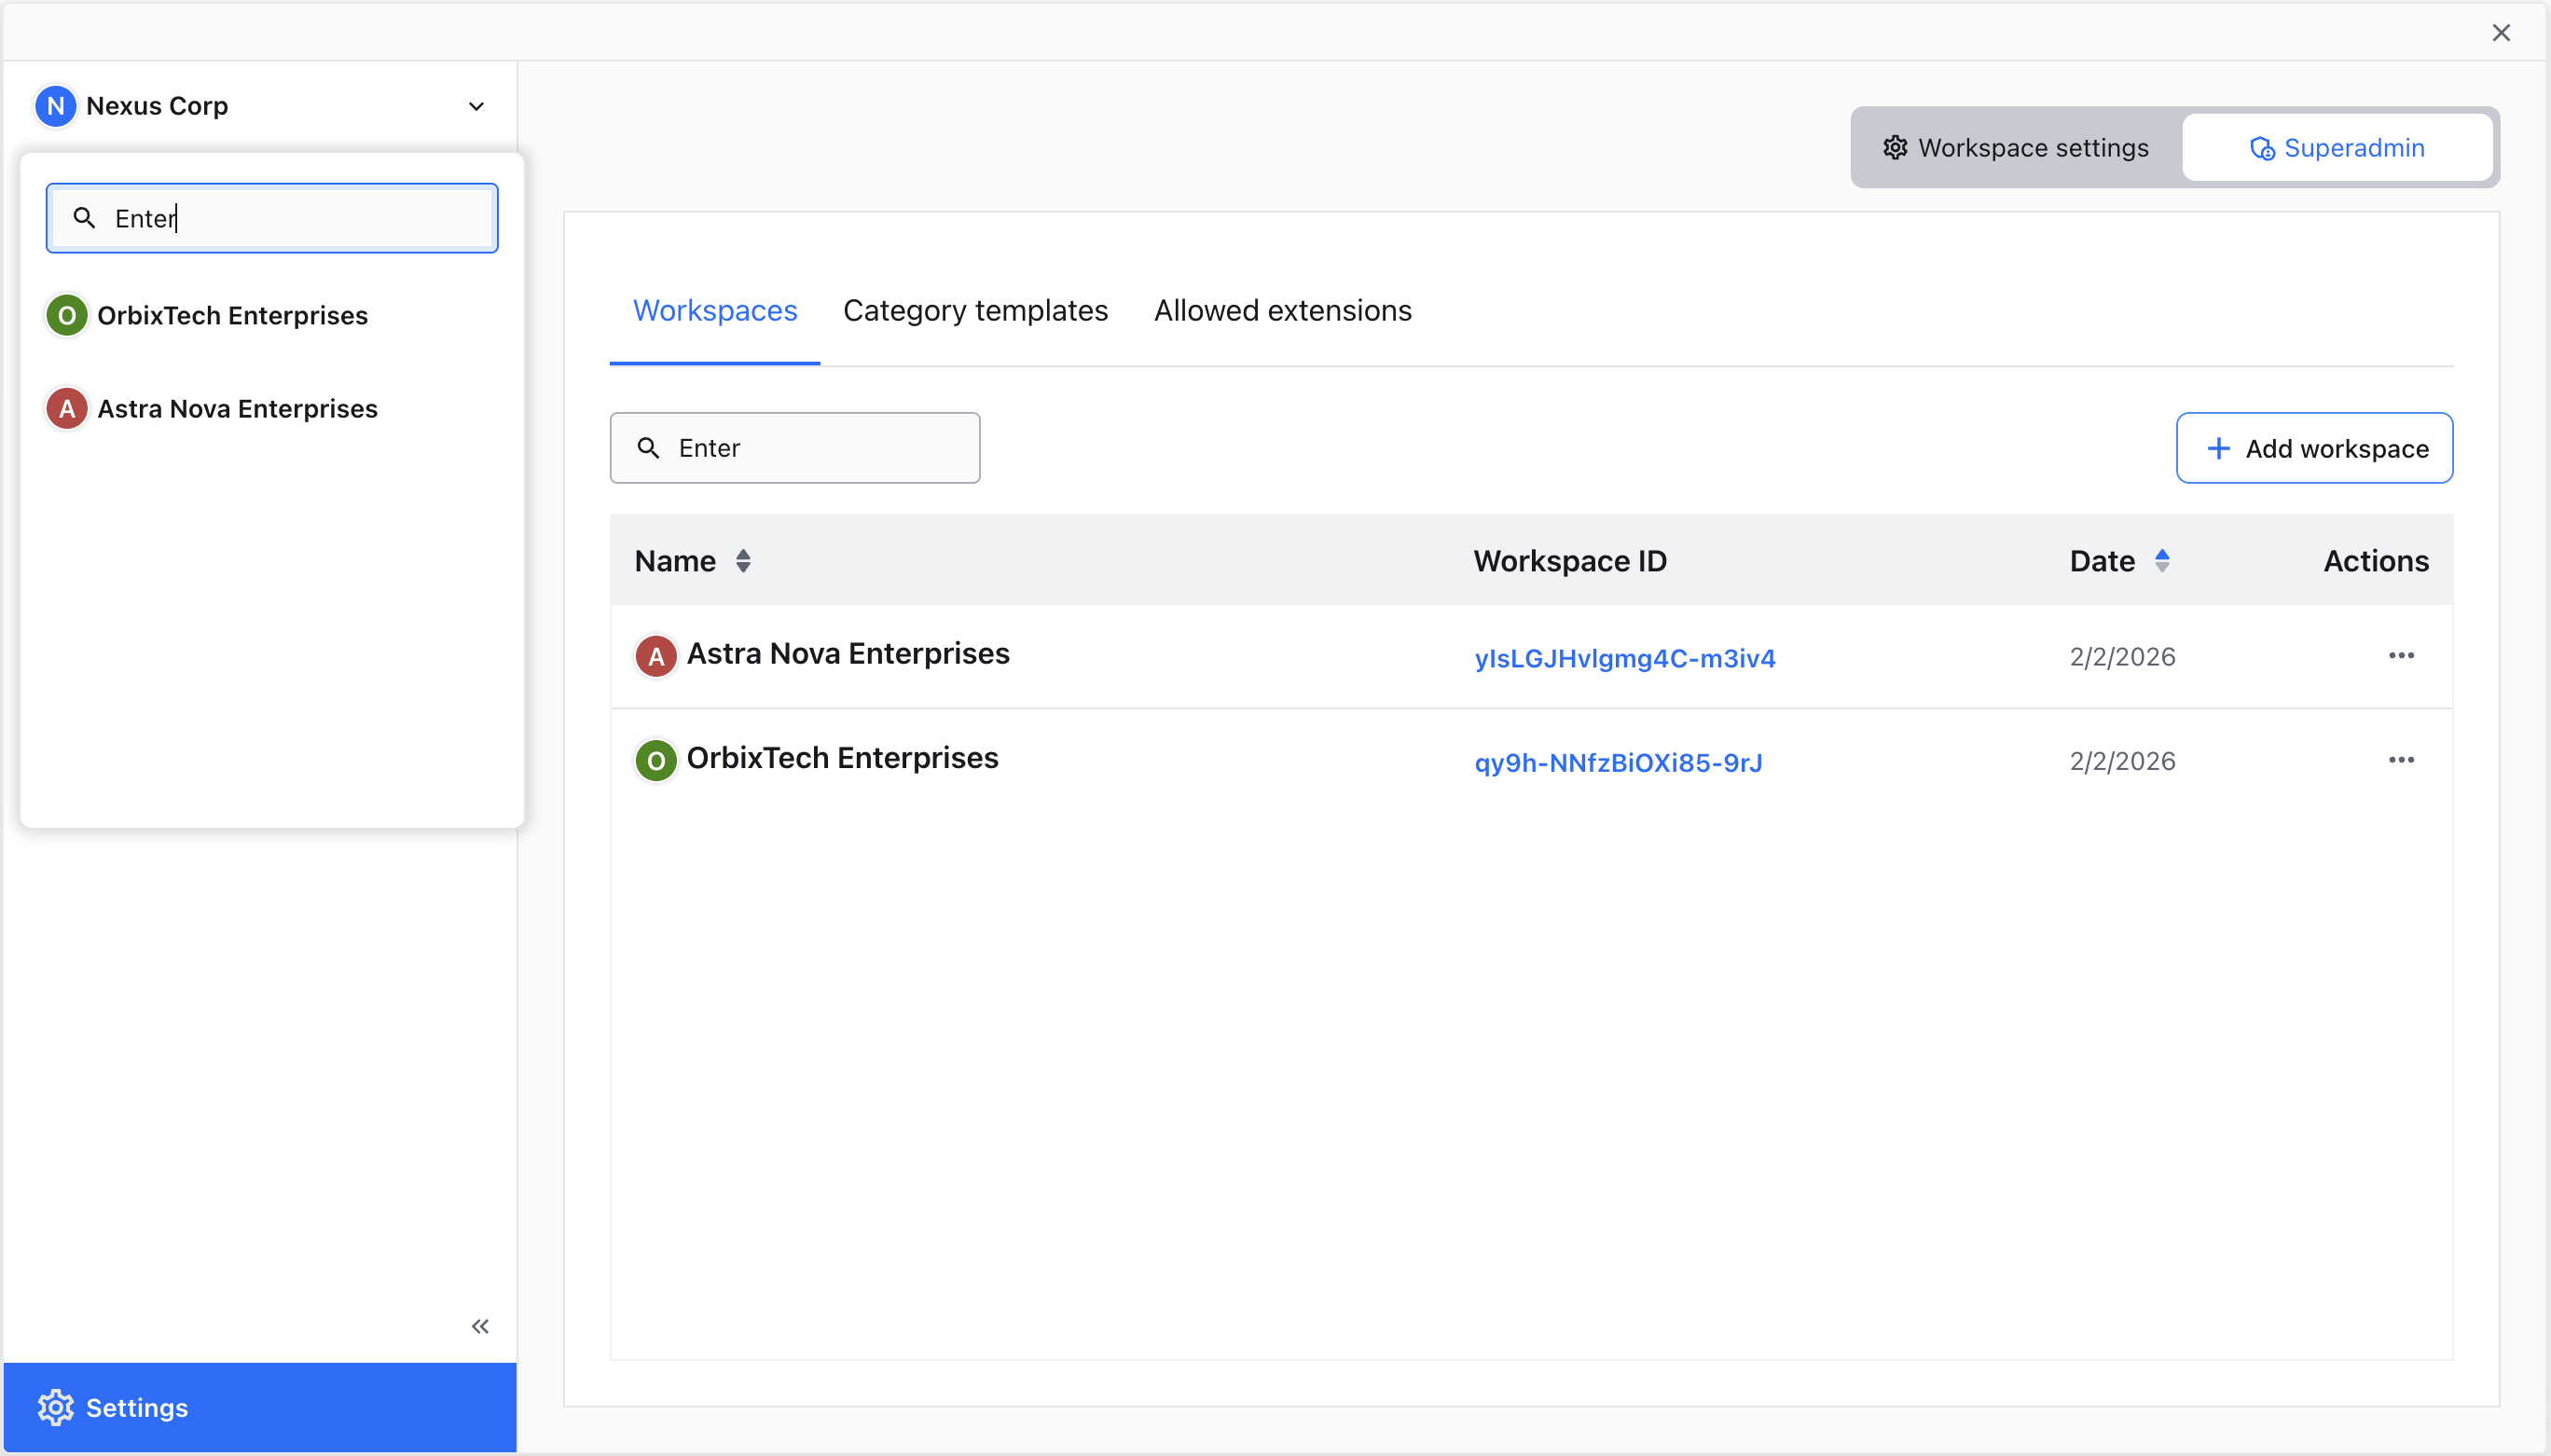Image resolution: width=2551 pixels, height=1456 pixels.
Task: Click the Astra Nova avatar in the table row
Action: 655,655
